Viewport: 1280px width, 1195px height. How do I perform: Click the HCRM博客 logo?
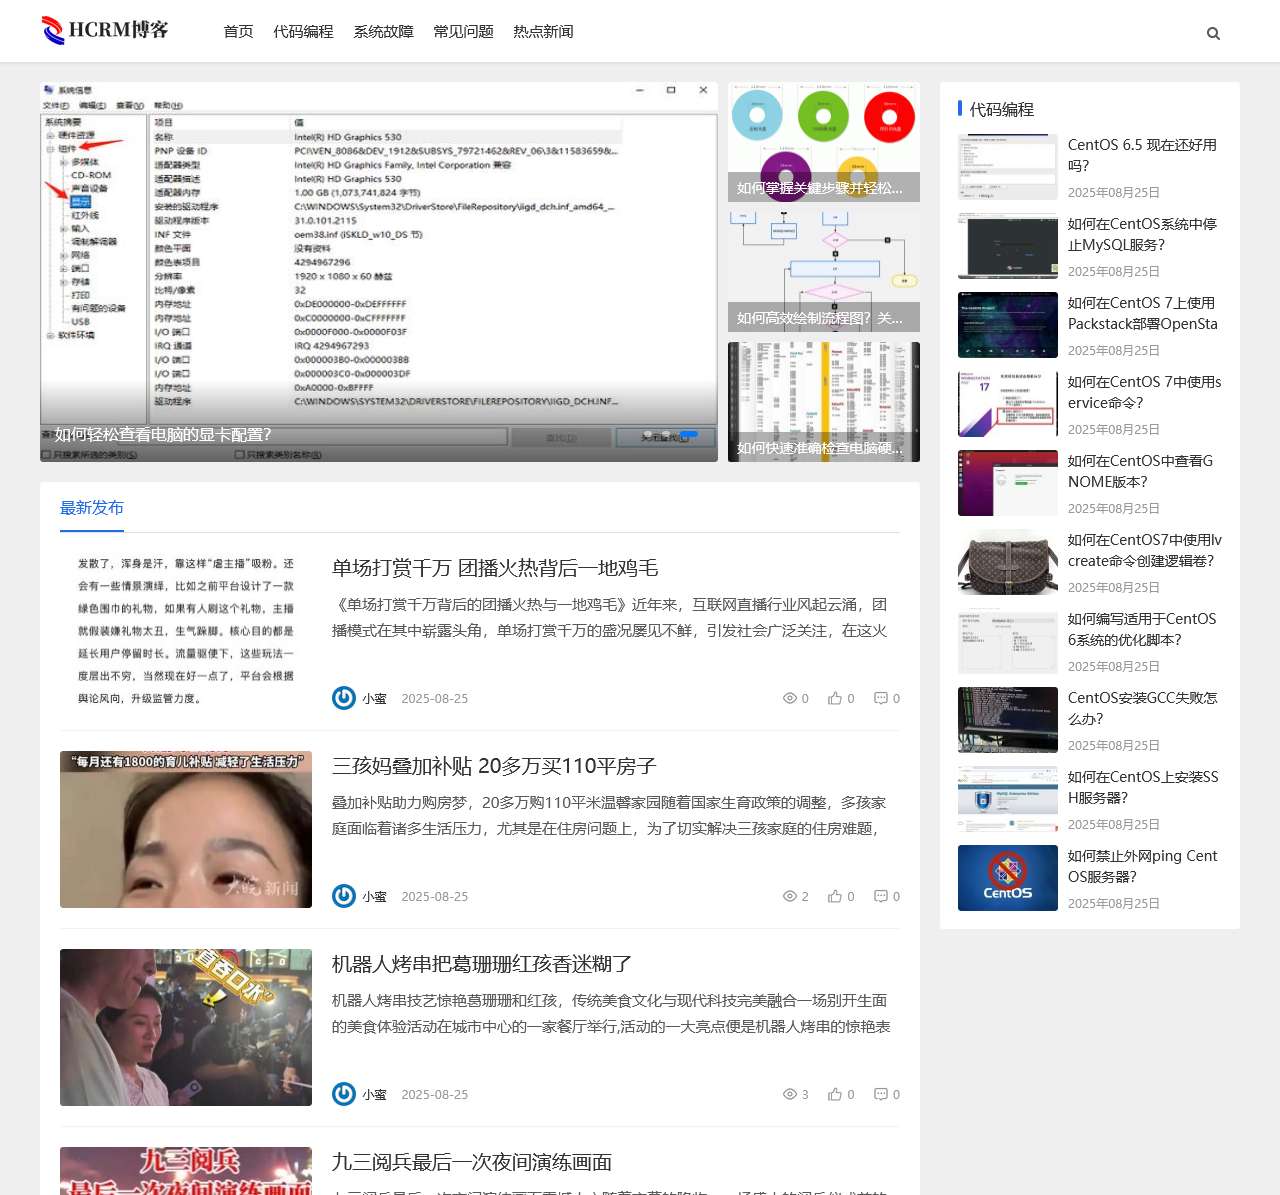(105, 30)
